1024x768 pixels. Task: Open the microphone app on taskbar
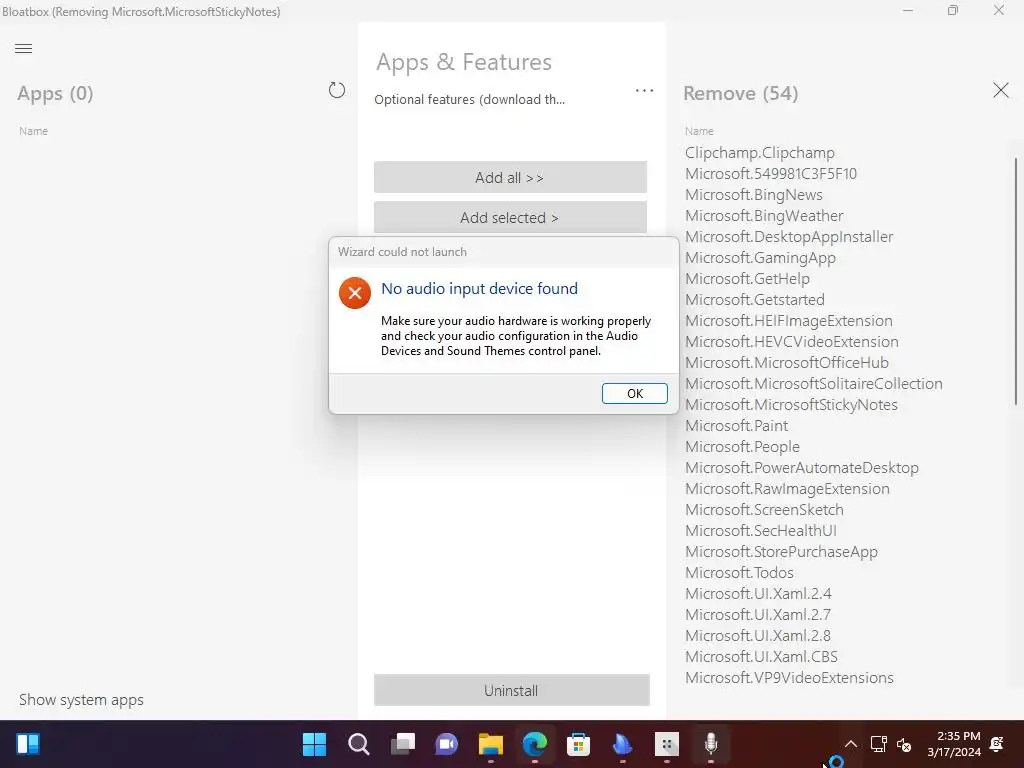(711, 744)
